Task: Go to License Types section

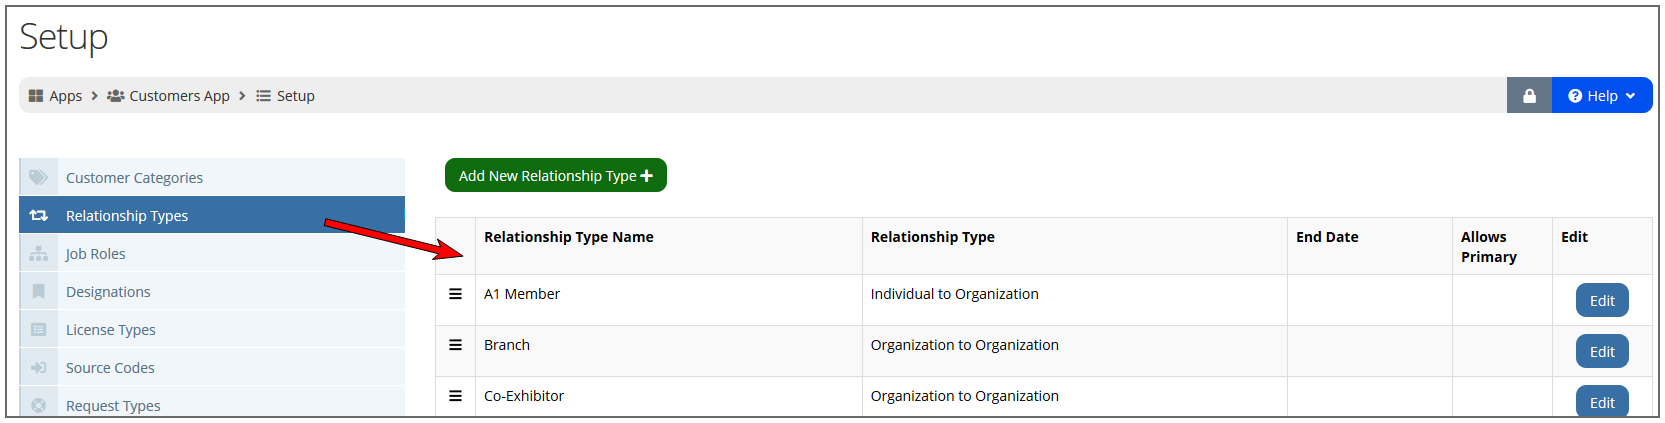Action: (x=212, y=330)
